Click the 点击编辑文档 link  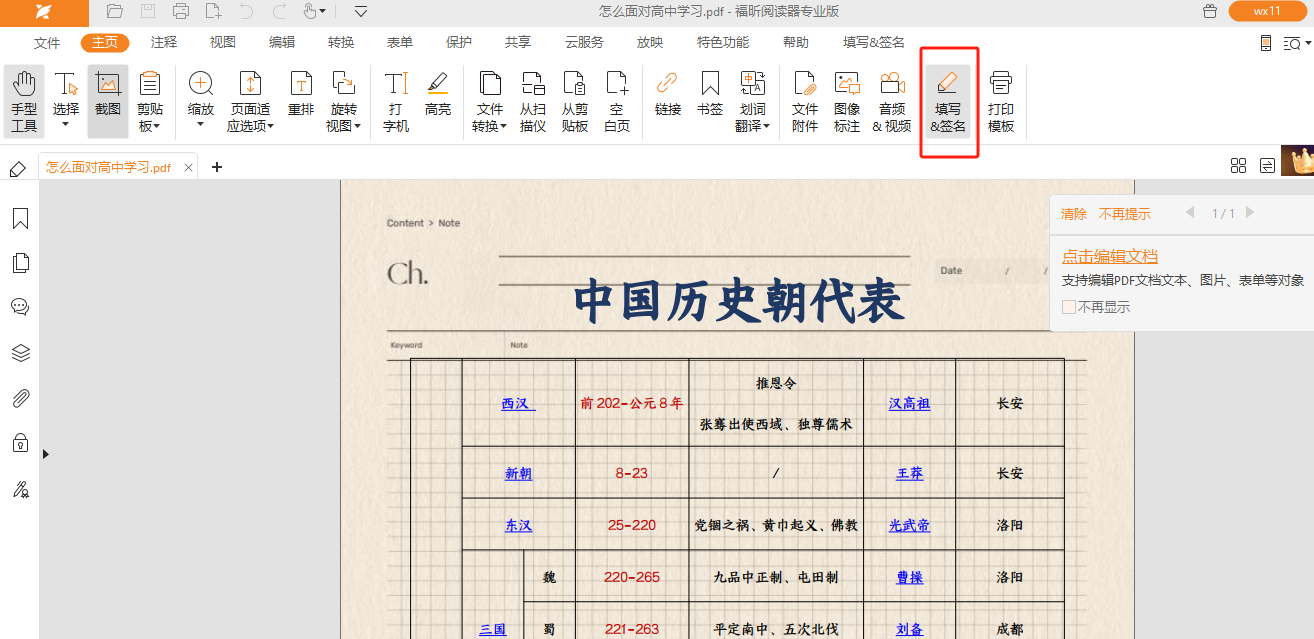pyautogui.click(x=1110, y=257)
